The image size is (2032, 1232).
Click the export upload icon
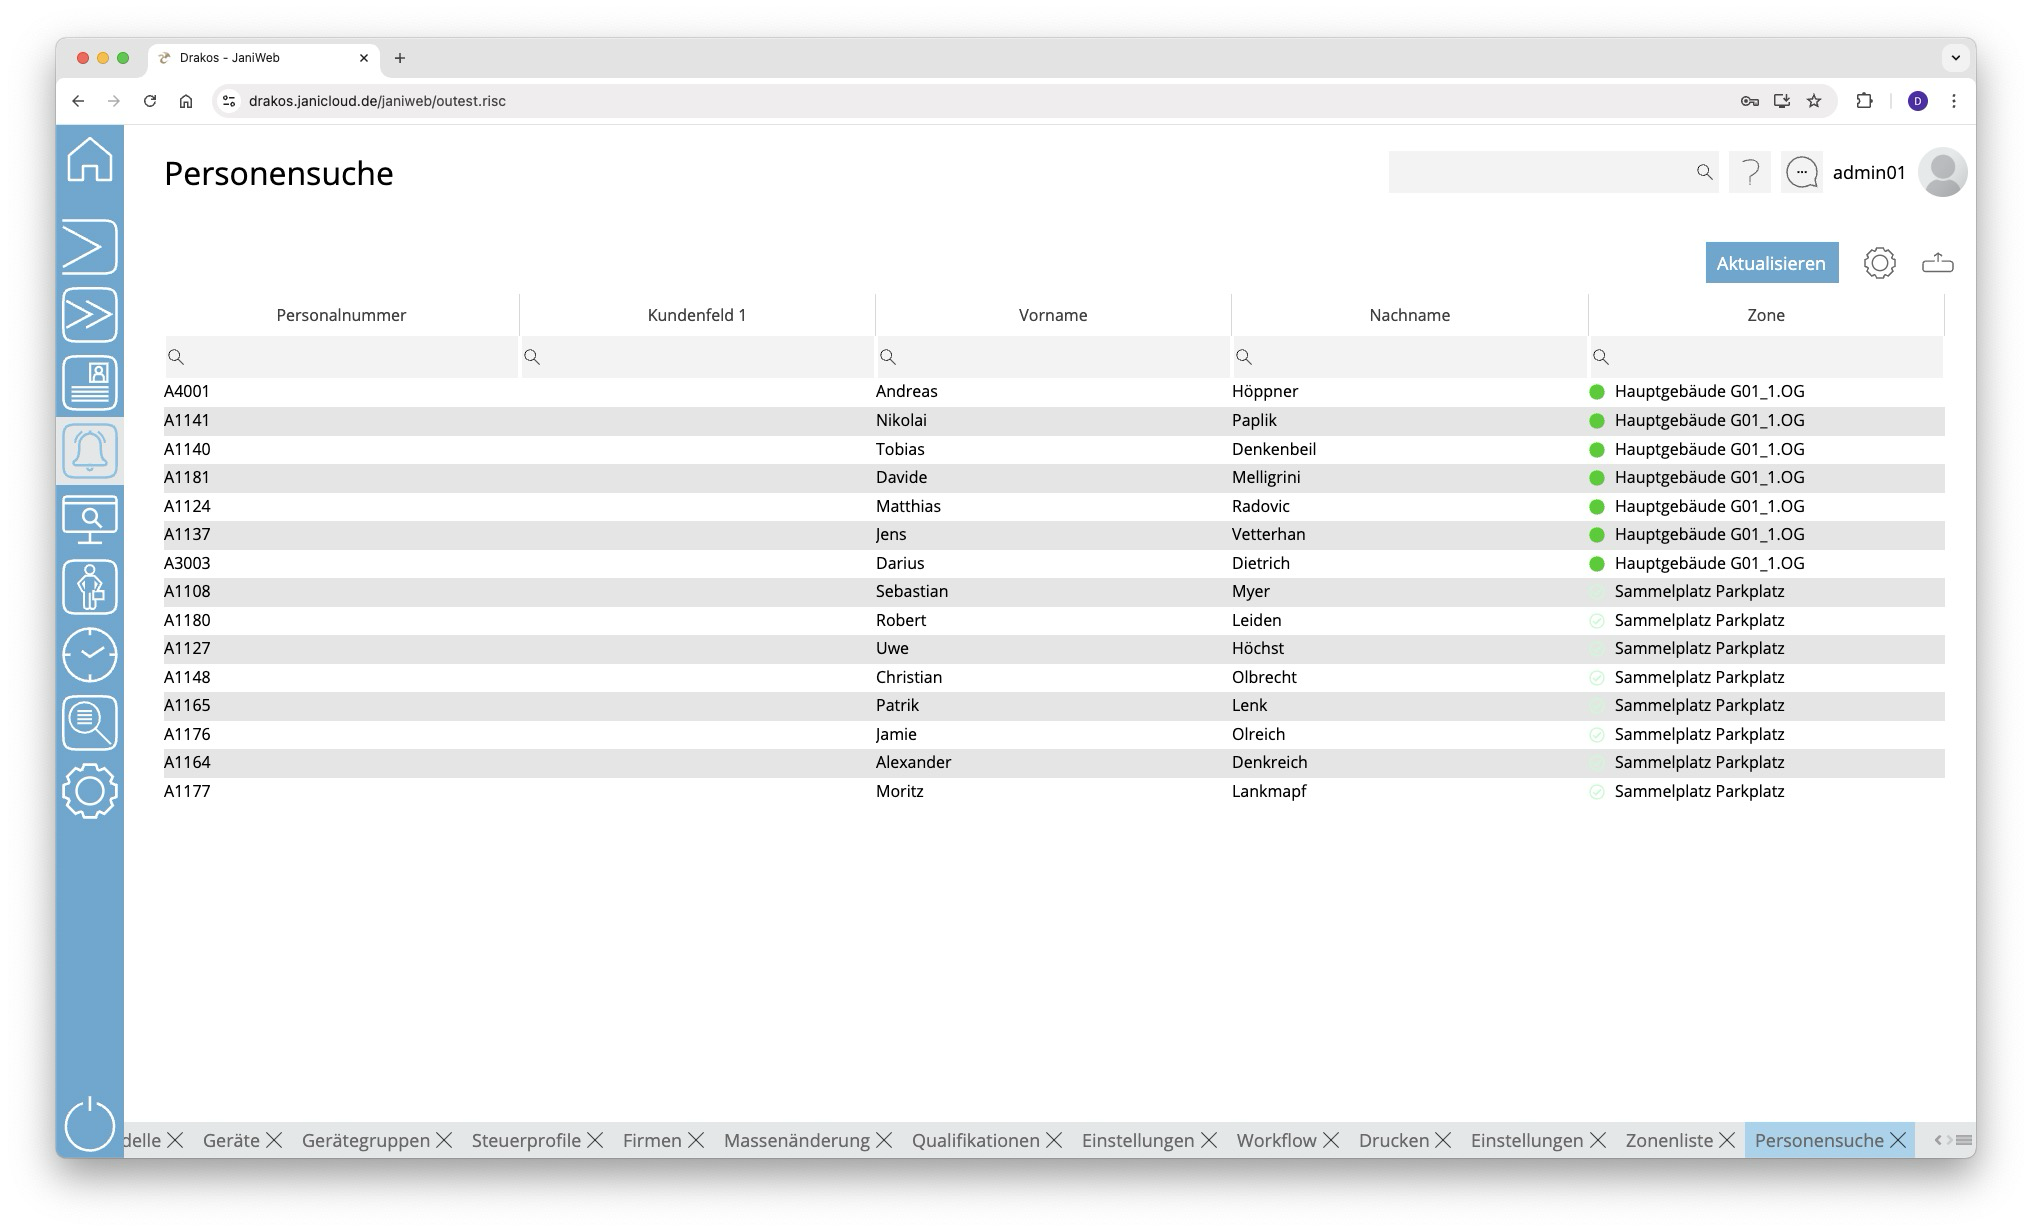click(1937, 263)
